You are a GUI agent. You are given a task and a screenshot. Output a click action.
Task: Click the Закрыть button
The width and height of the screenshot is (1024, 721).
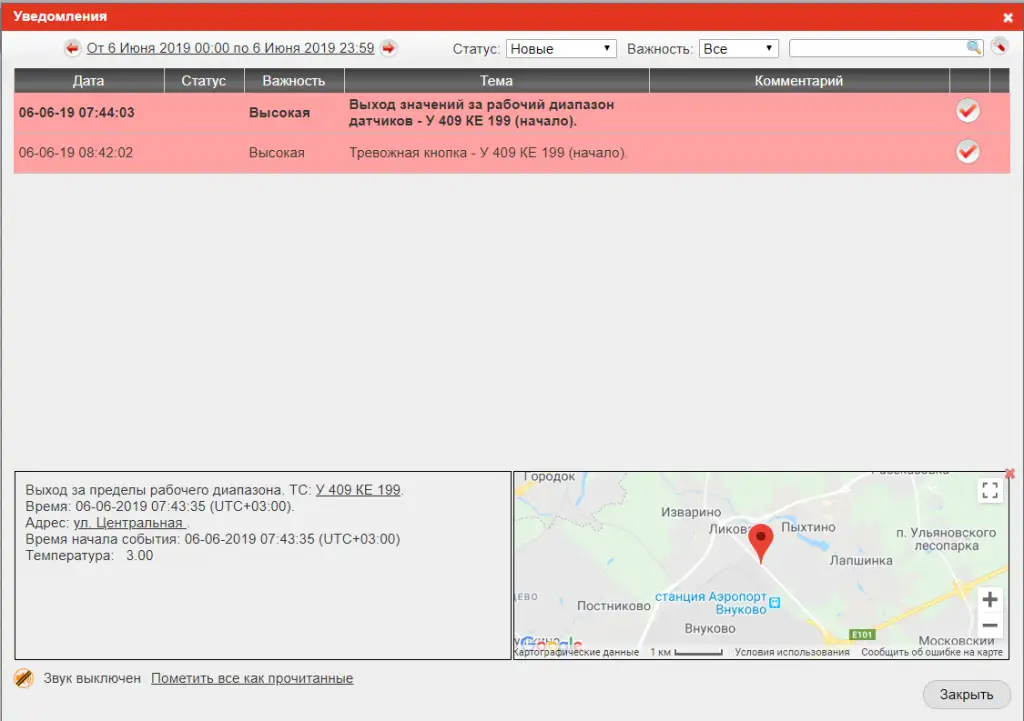(x=966, y=695)
